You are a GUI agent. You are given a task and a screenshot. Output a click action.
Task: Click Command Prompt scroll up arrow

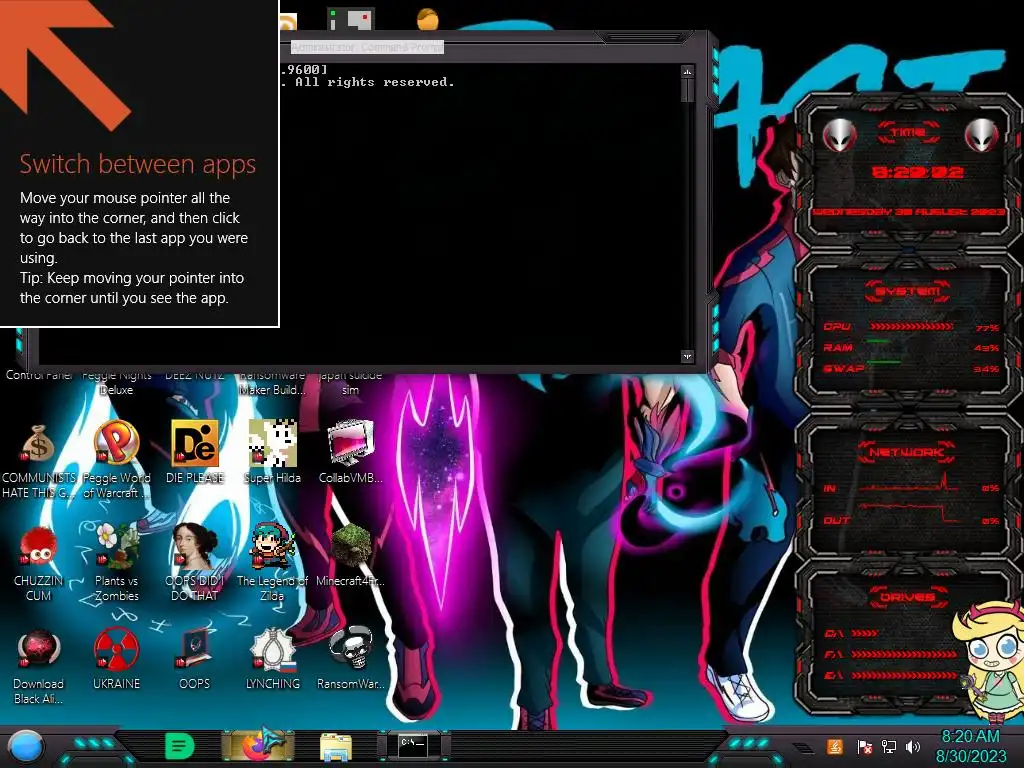point(687,71)
